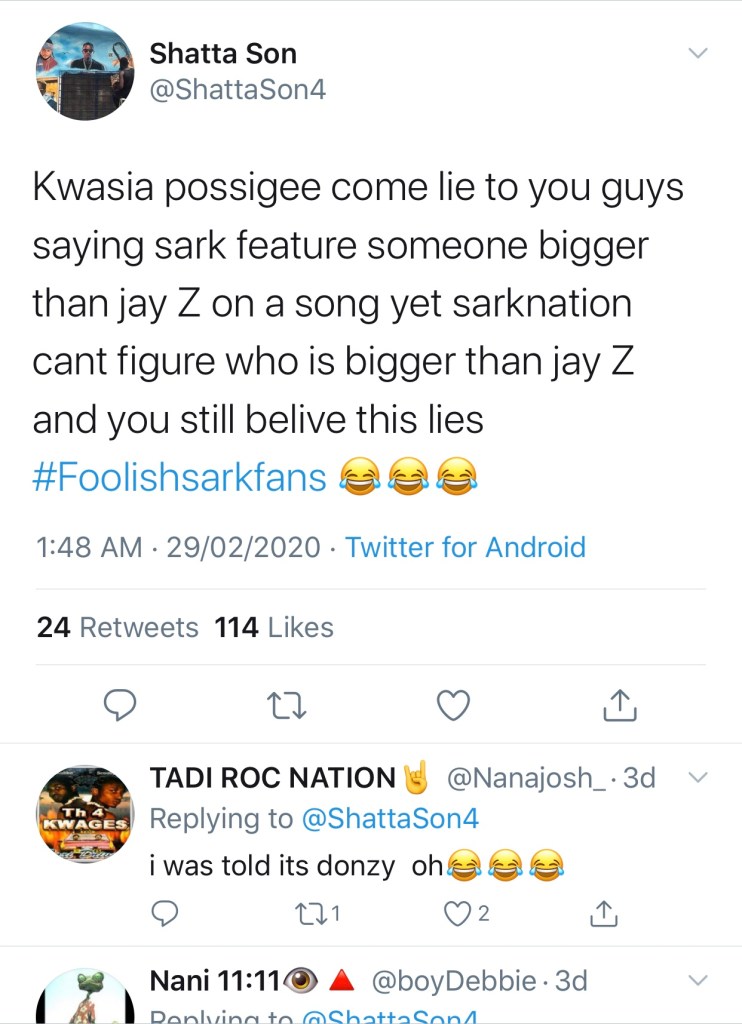Open Twitter for Android source link
Screen dimensions: 742x1024
465,547
